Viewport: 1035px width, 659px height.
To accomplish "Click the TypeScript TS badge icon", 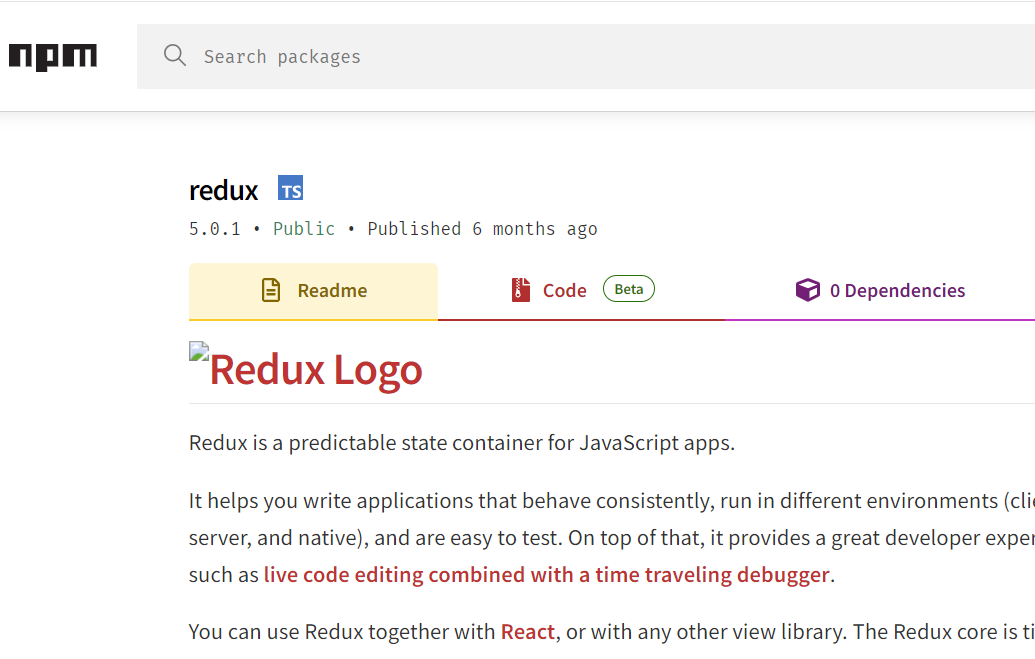I will coord(290,188).
